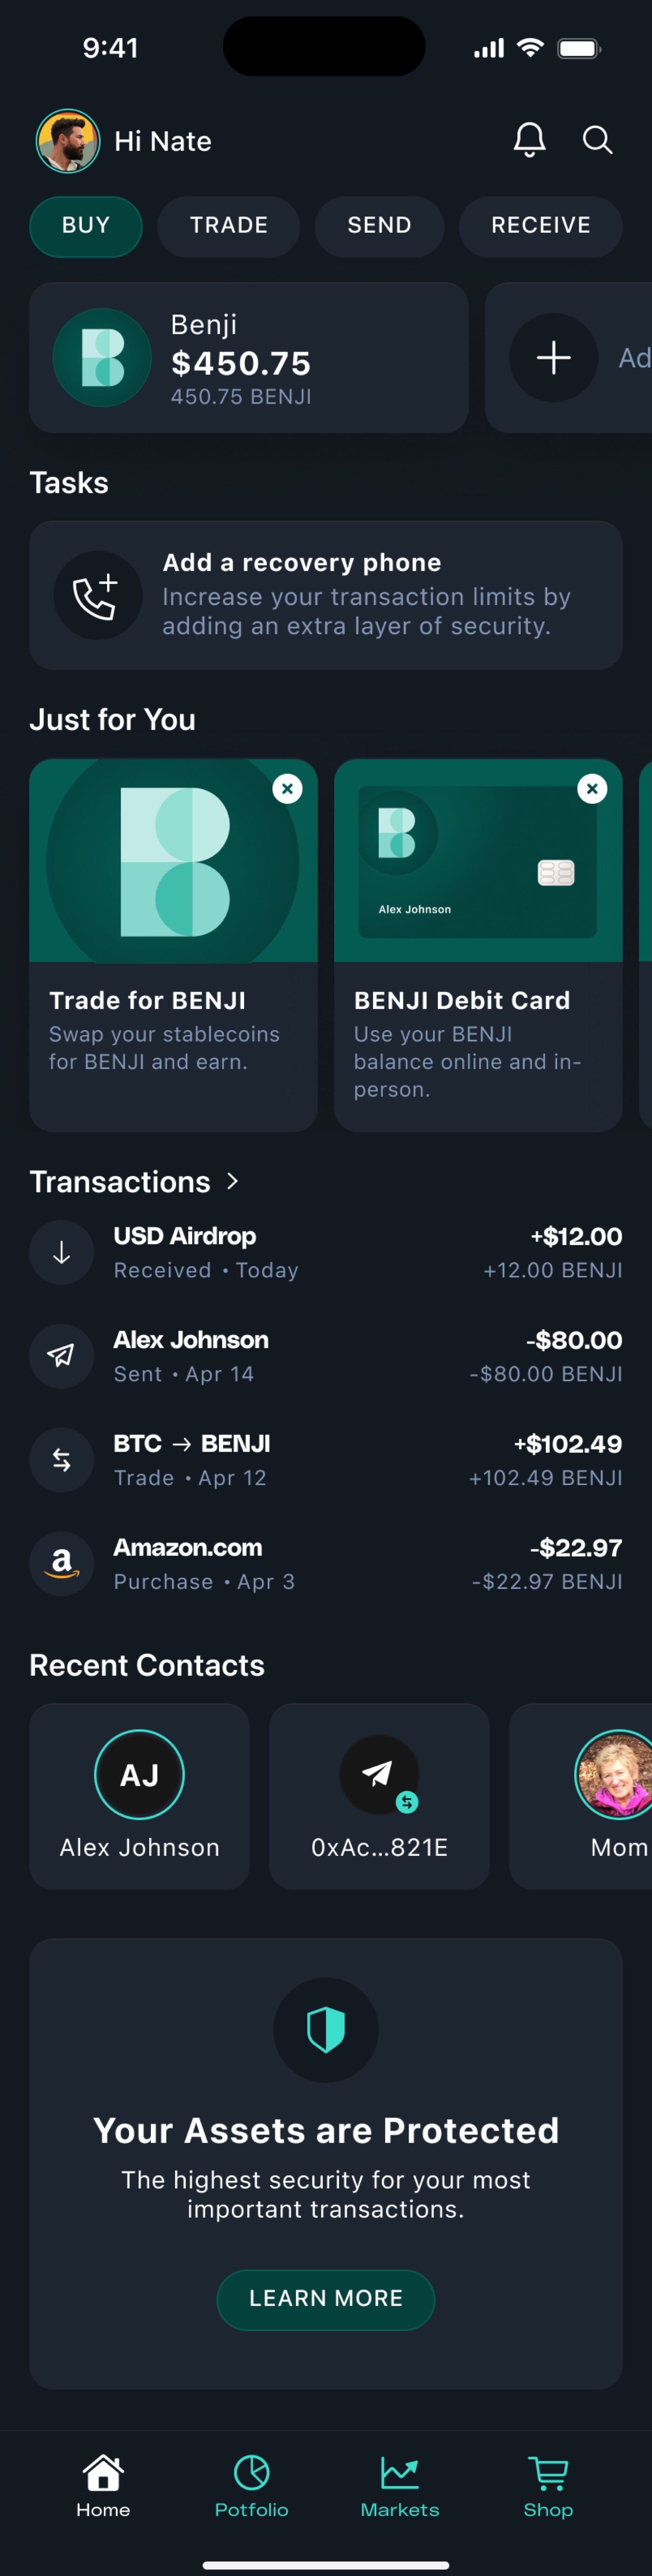The height and width of the screenshot is (2576, 652).
Task: Tap the Amazon.com transaction icon
Action: (x=62, y=1563)
